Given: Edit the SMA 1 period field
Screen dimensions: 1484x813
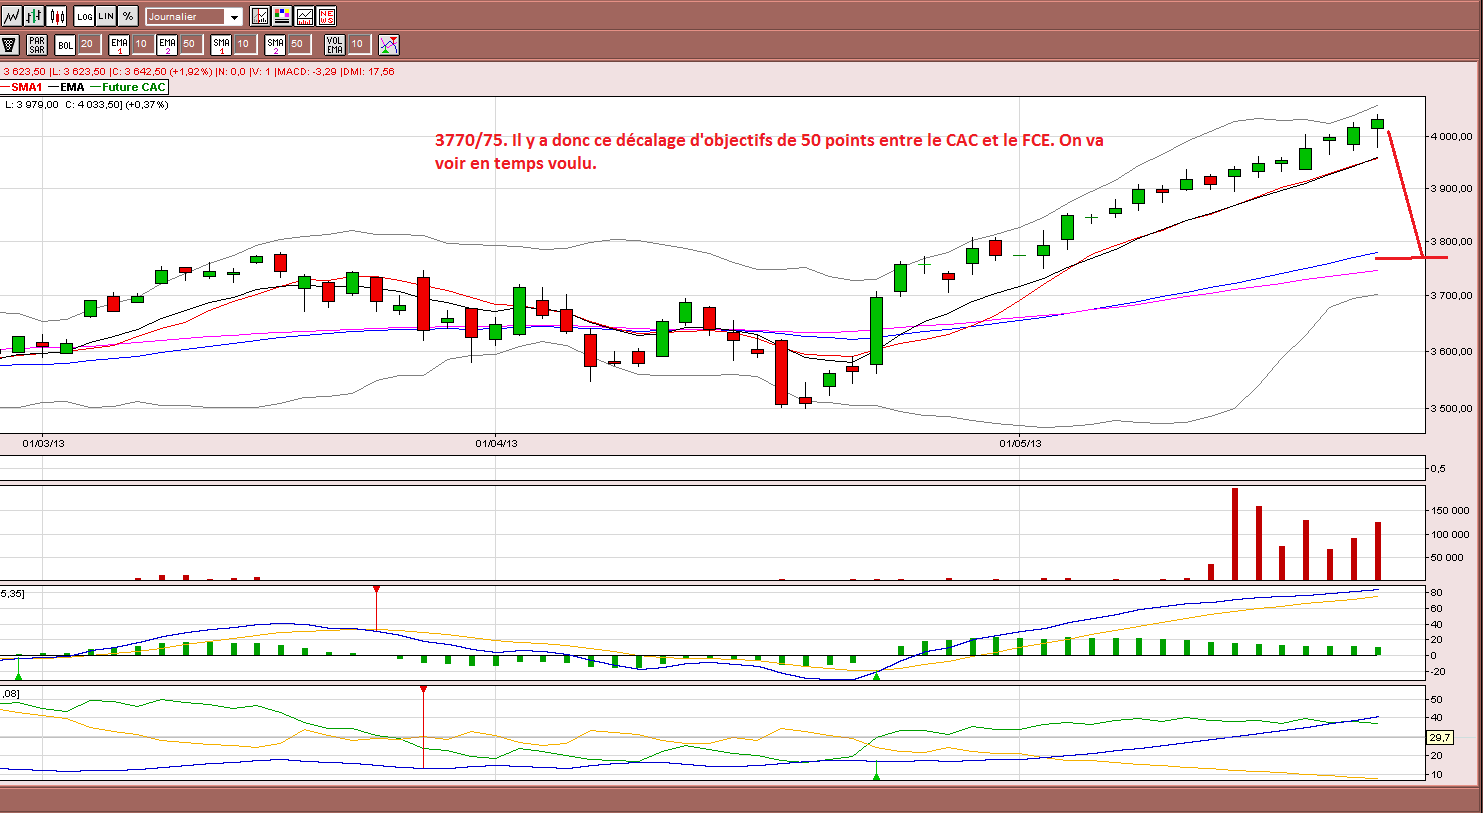Looking at the screenshot, I should (244, 44).
